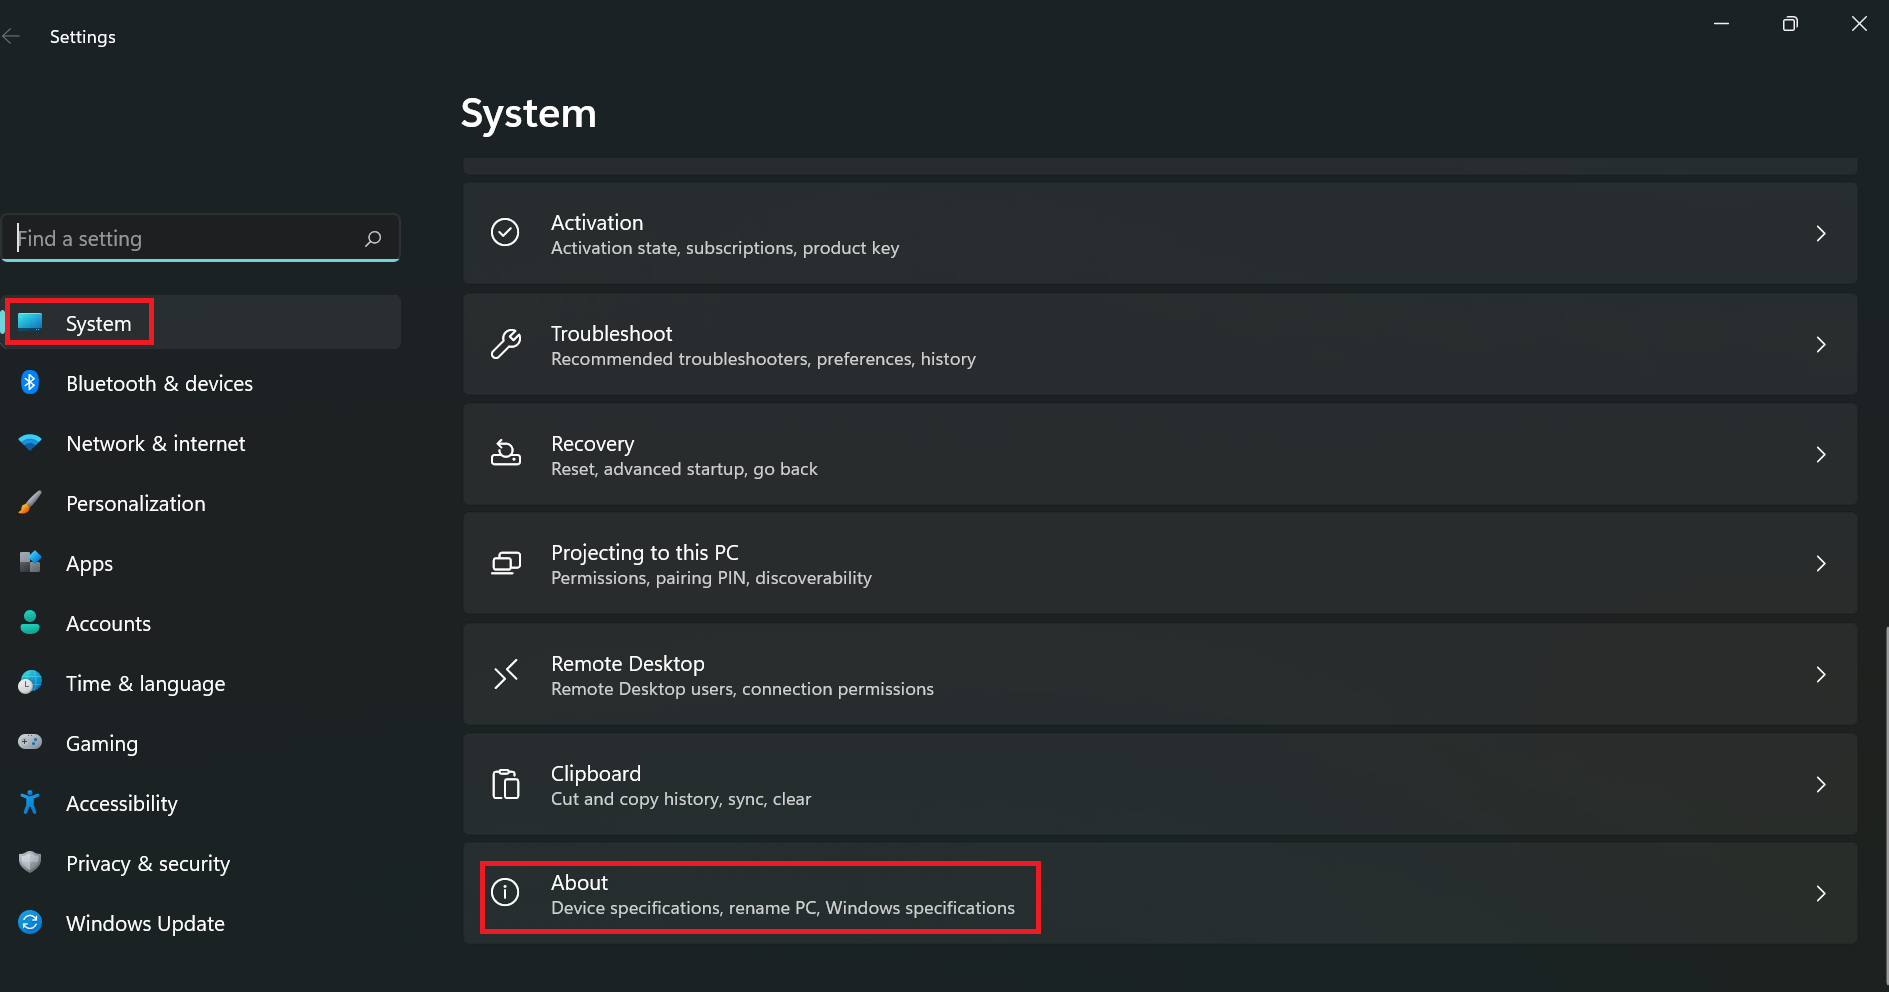Image resolution: width=1889 pixels, height=992 pixels.
Task: Open Windows Update settings
Action: point(201,923)
